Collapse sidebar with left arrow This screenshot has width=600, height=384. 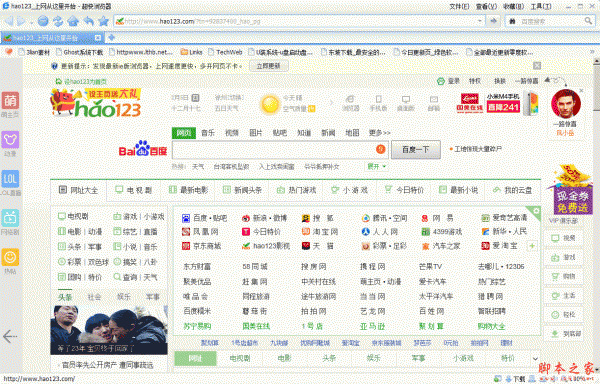[10, 337]
